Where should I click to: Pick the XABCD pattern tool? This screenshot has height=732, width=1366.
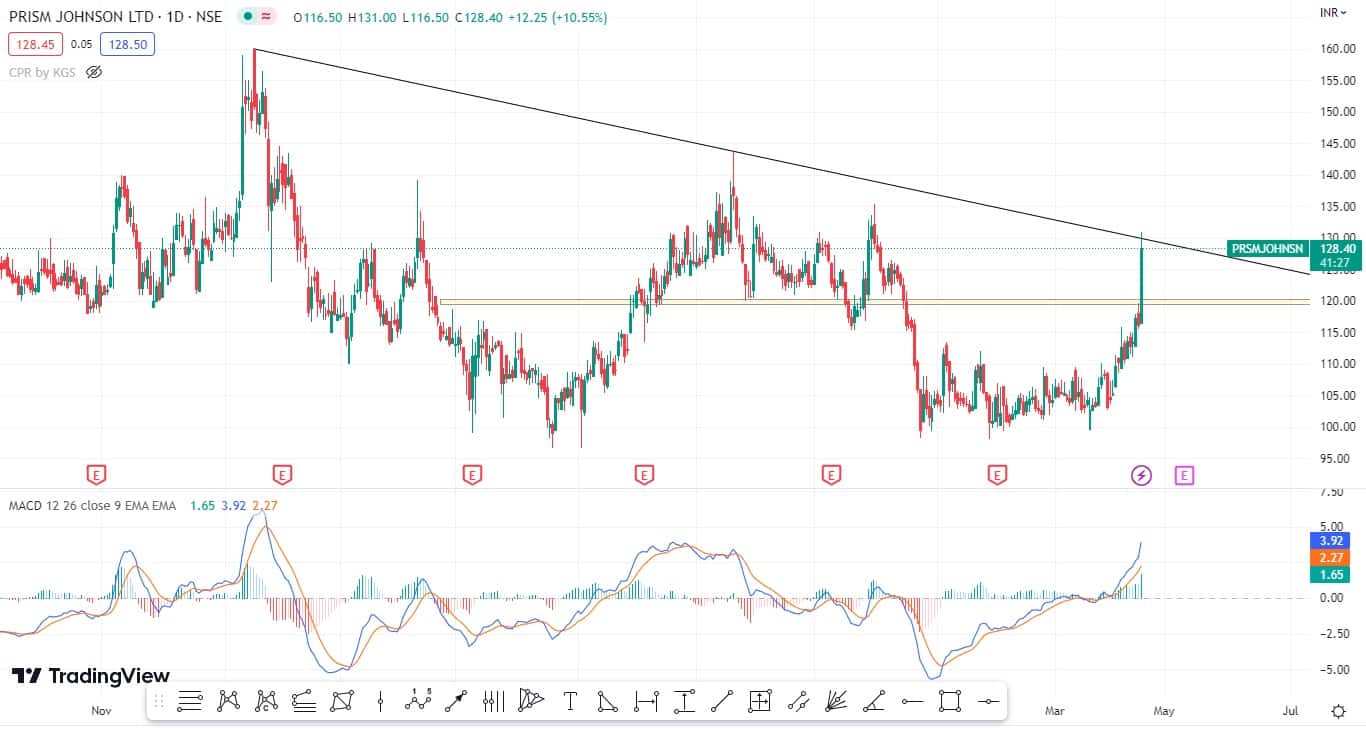[228, 701]
